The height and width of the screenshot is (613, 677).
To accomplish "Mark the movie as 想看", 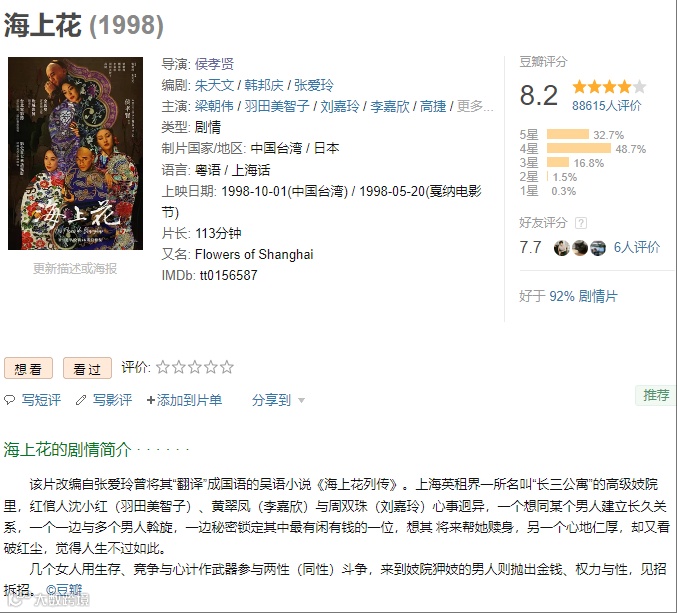I will tap(28, 368).
